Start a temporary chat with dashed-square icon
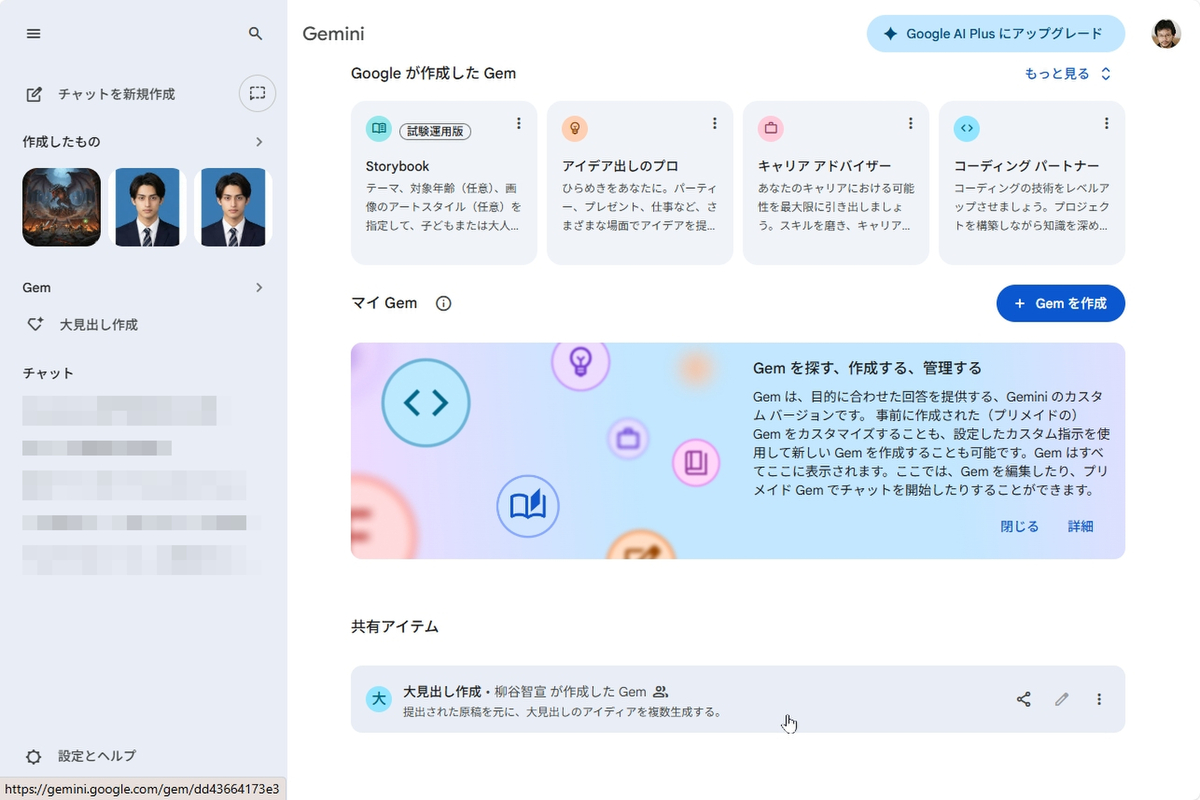 [x=257, y=93]
